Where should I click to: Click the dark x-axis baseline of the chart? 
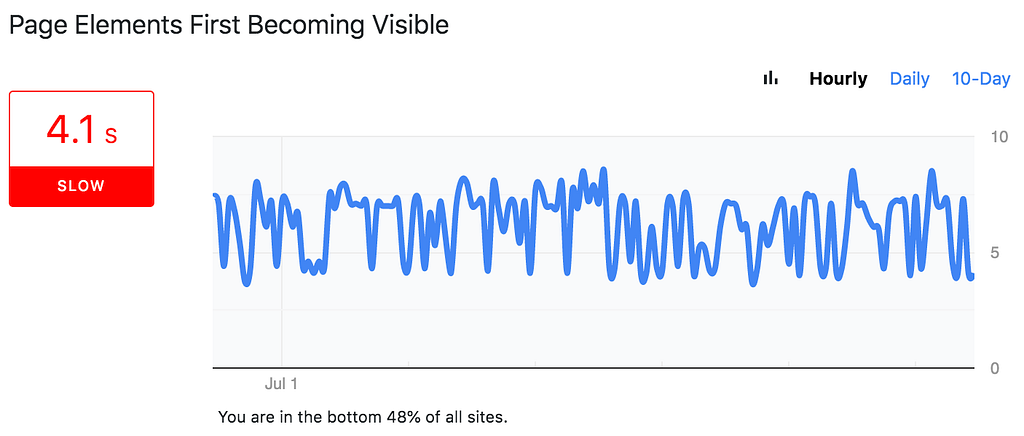click(594, 368)
